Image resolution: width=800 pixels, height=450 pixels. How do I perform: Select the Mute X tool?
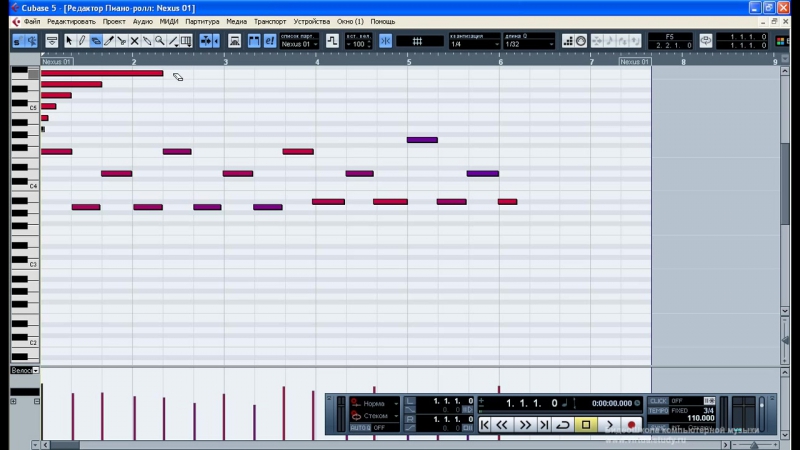[134, 41]
